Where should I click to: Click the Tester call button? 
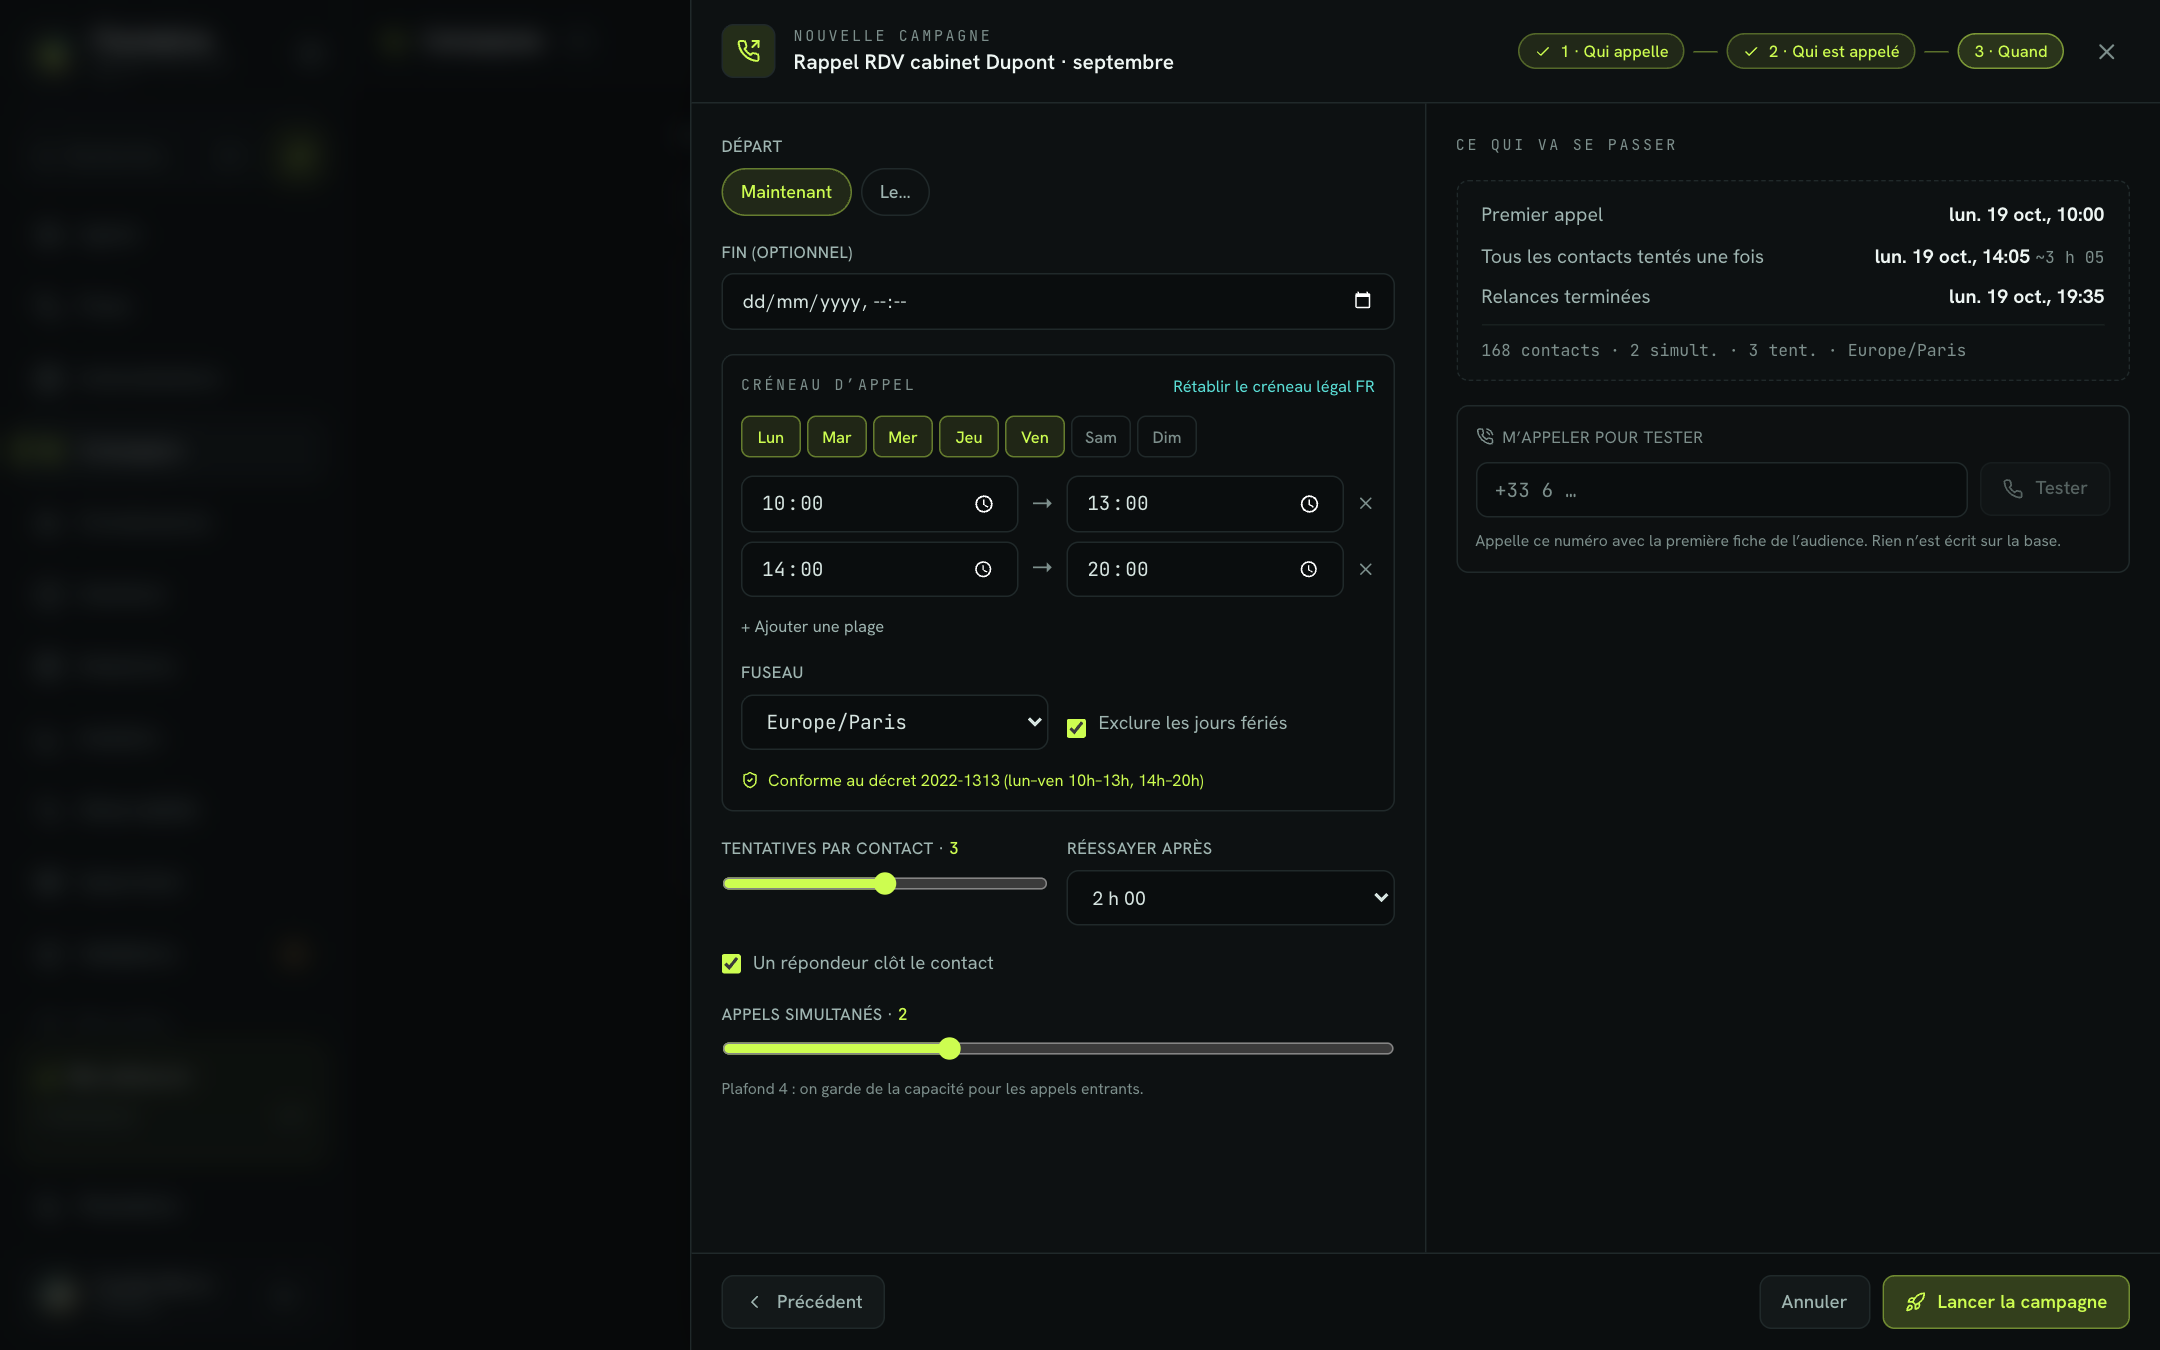[x=2045, y=489]
